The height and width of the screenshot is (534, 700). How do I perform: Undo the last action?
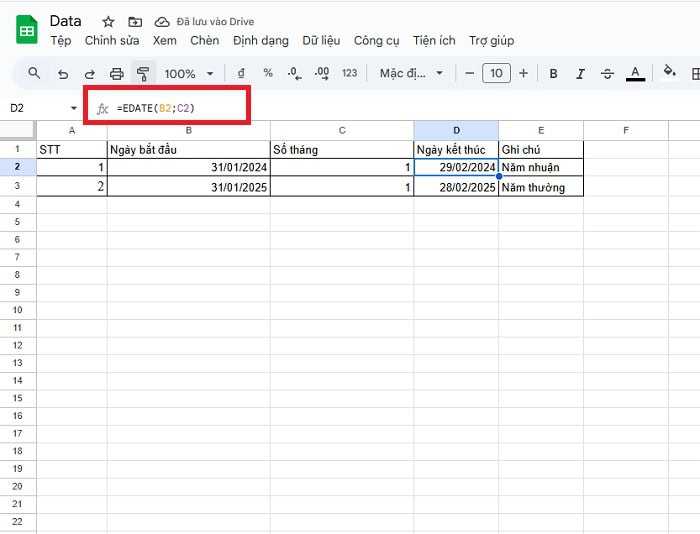pyautogui.click(x=63, y=73)
